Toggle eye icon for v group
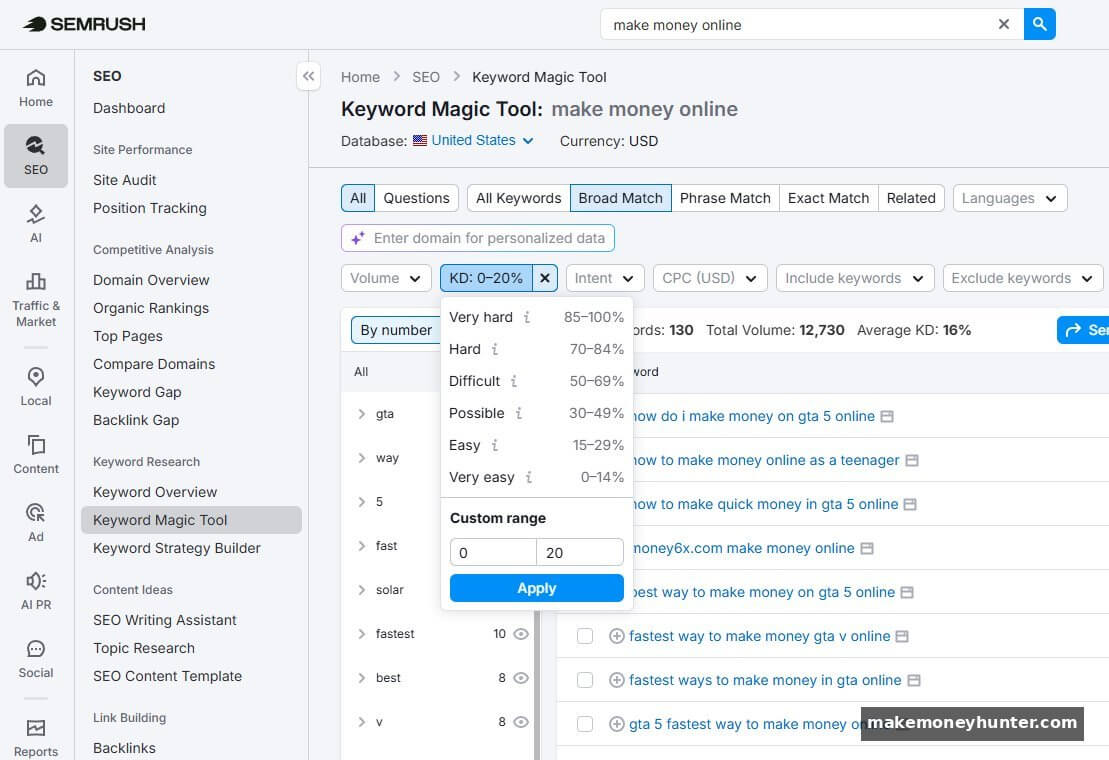The image size is (1109, 760). (x=521, y=721)
